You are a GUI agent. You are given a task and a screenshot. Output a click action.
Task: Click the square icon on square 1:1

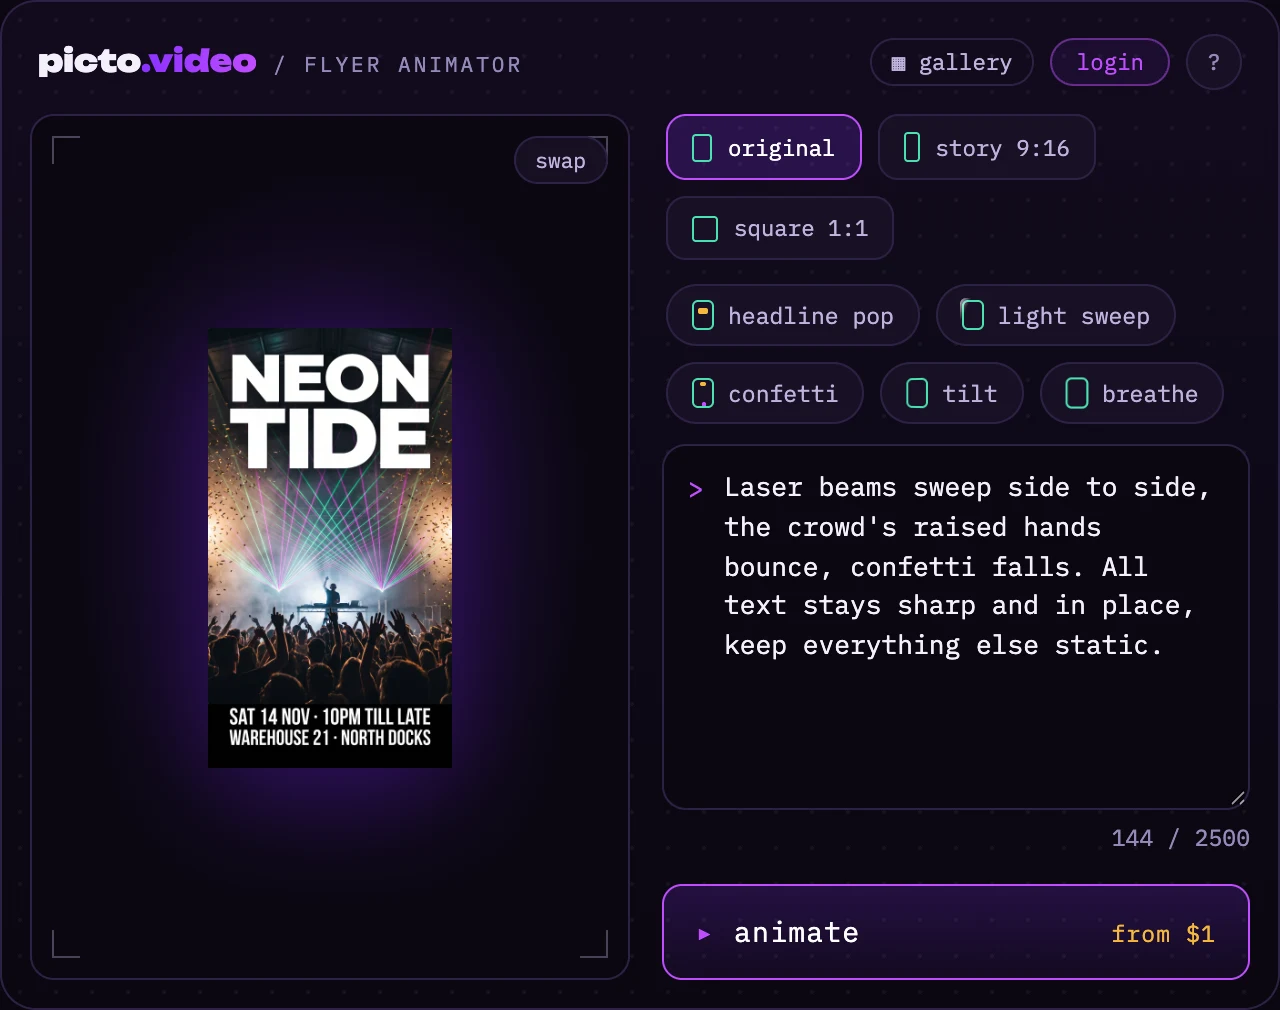coord(705,229)
